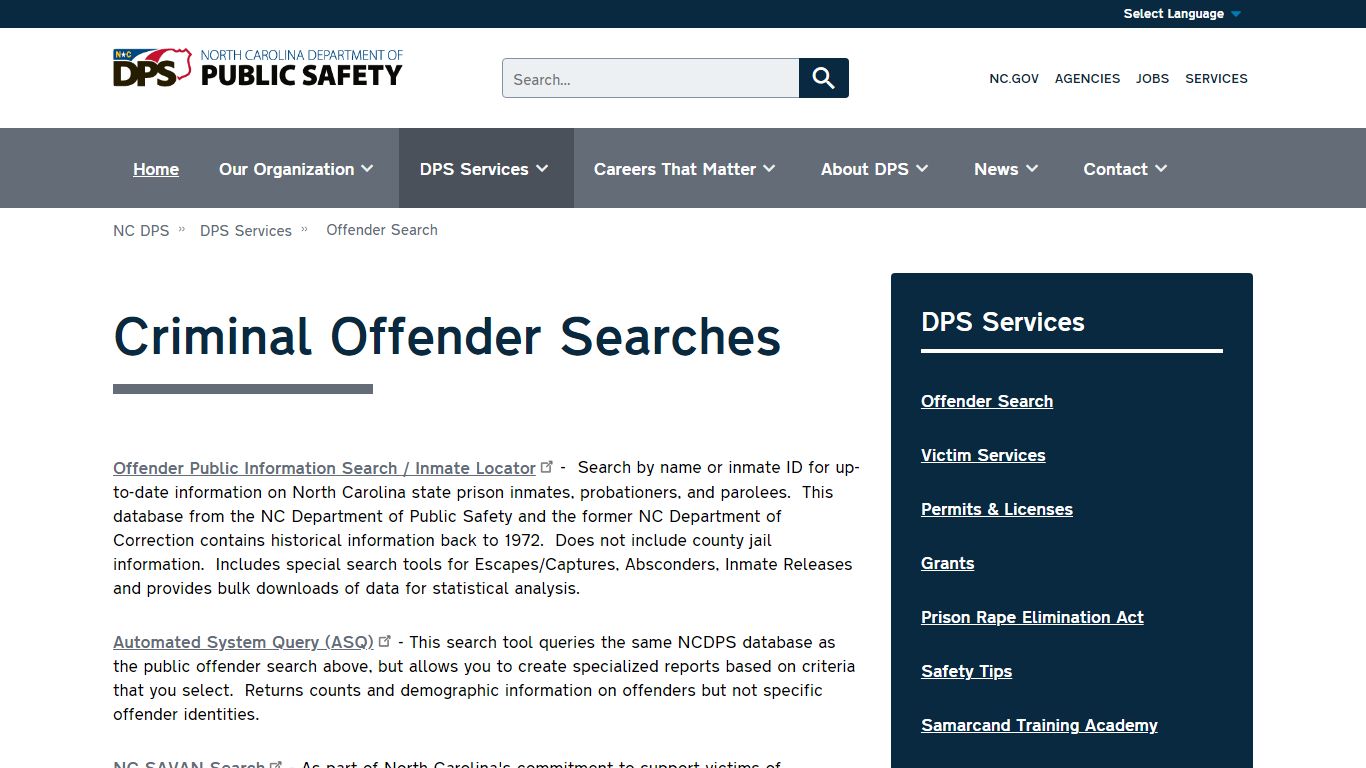This screenshot has height=768, width=1366.
Task: Click the magnifying glass search button
Action: [824, 78]
